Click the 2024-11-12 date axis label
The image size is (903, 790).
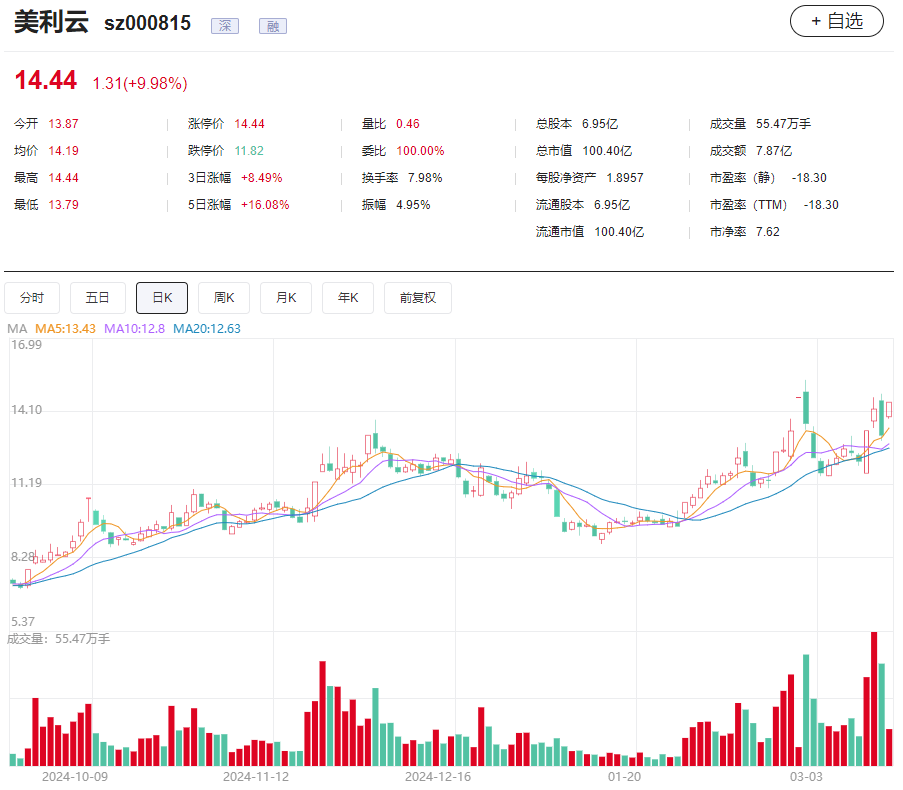point(256,777)
